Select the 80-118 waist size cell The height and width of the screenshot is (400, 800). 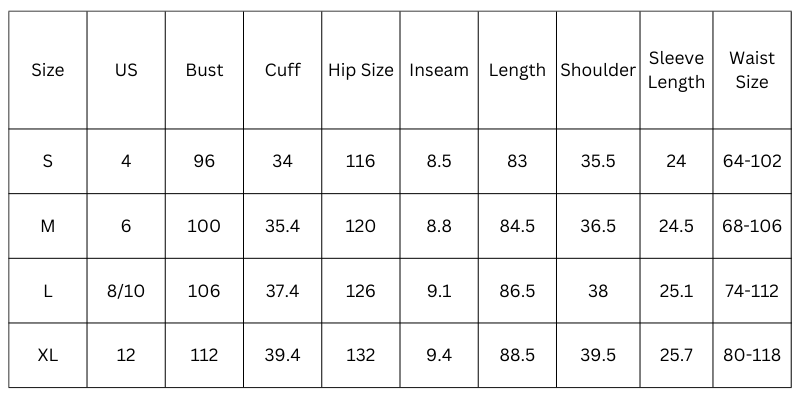click(751, 355)
